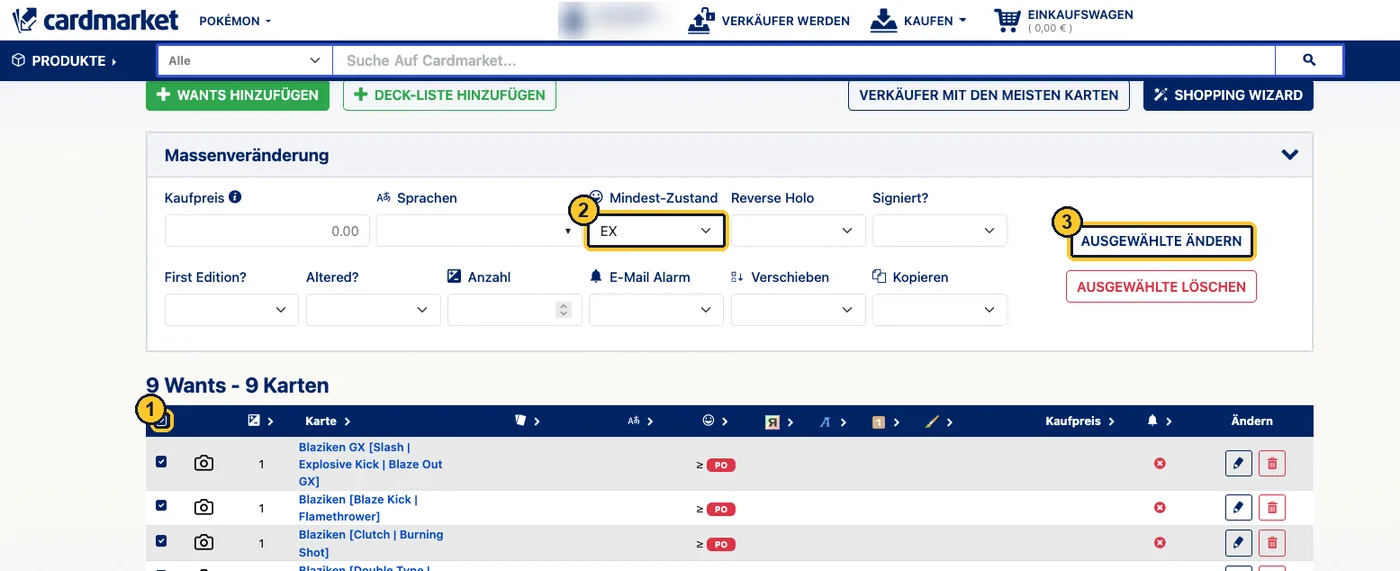
Task: Uncheck the Blaziken GX row checkbox
Action: tap(161, 463)
